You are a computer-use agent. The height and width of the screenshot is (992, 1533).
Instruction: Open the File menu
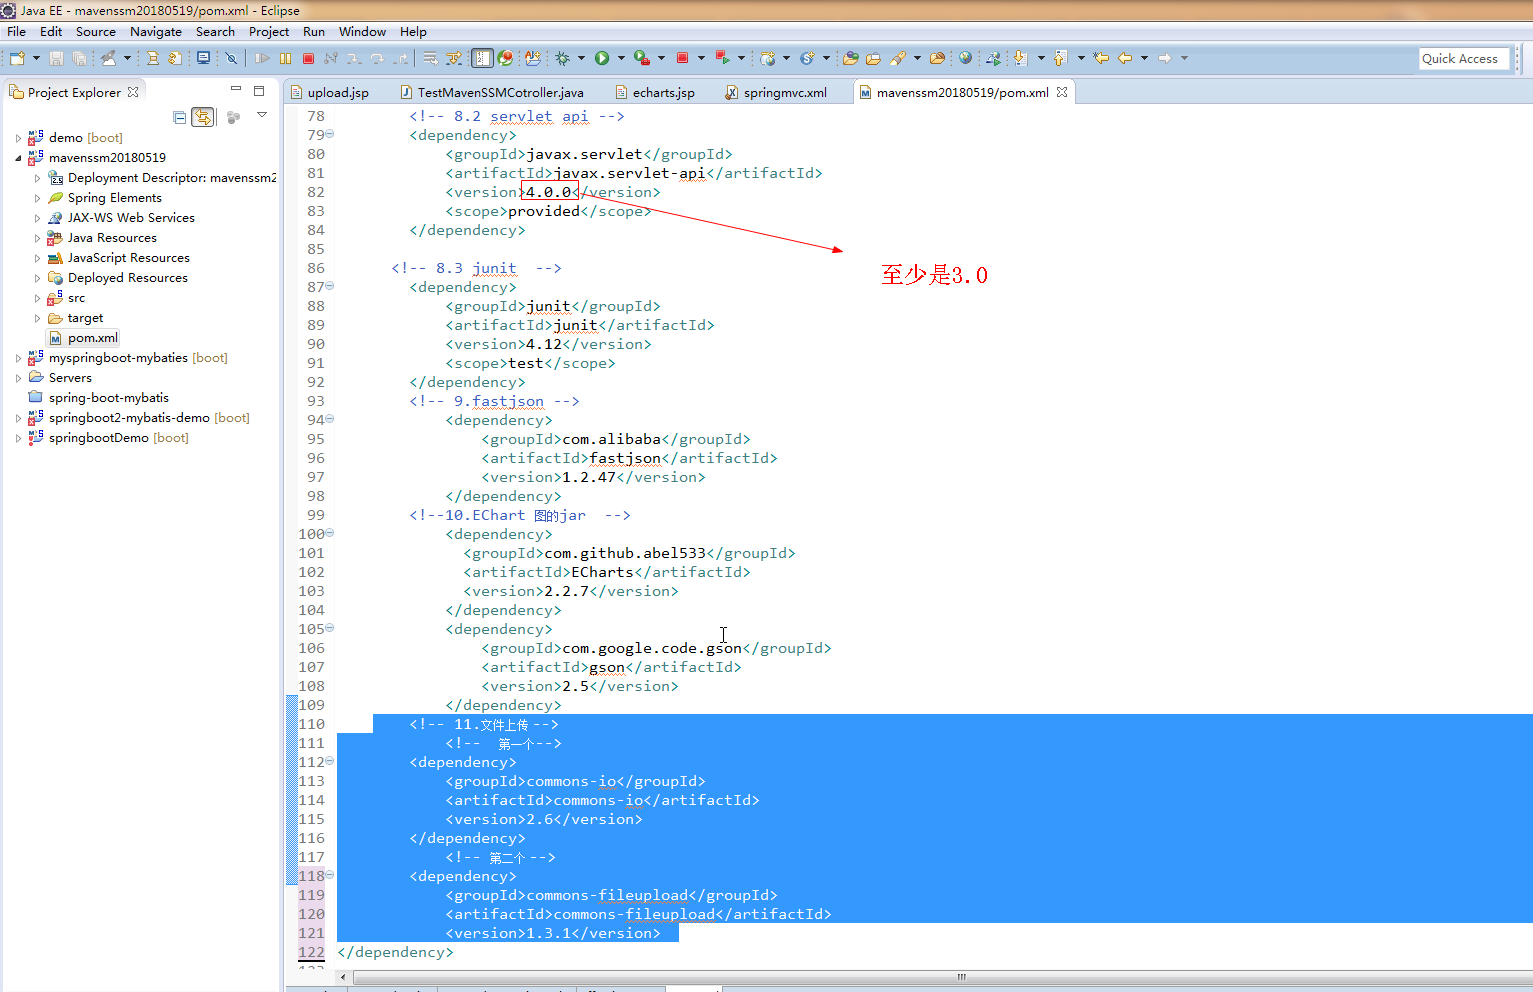point(17,32)
